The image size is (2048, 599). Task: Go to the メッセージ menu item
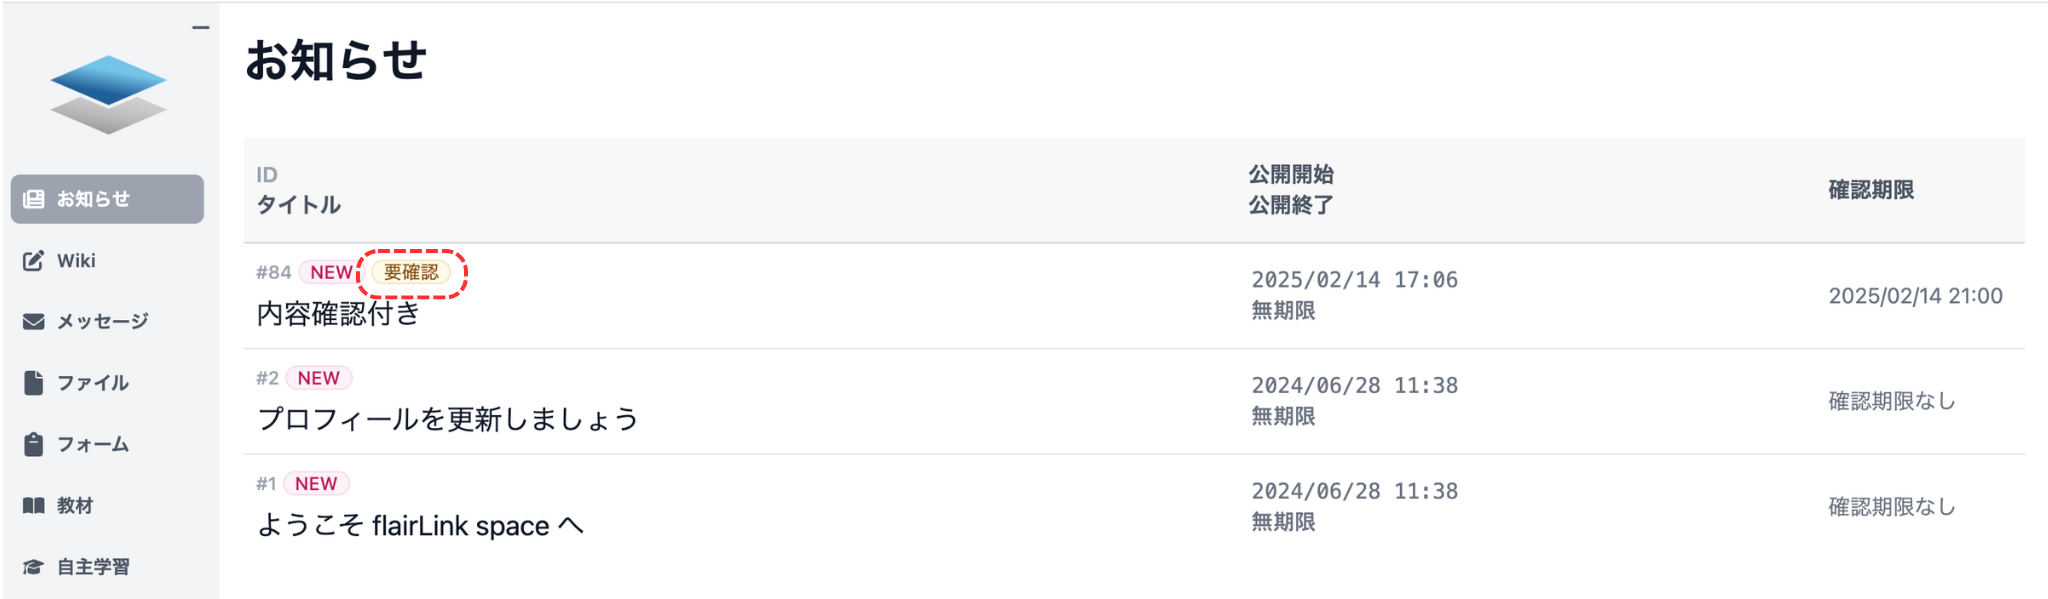(102, 322)
